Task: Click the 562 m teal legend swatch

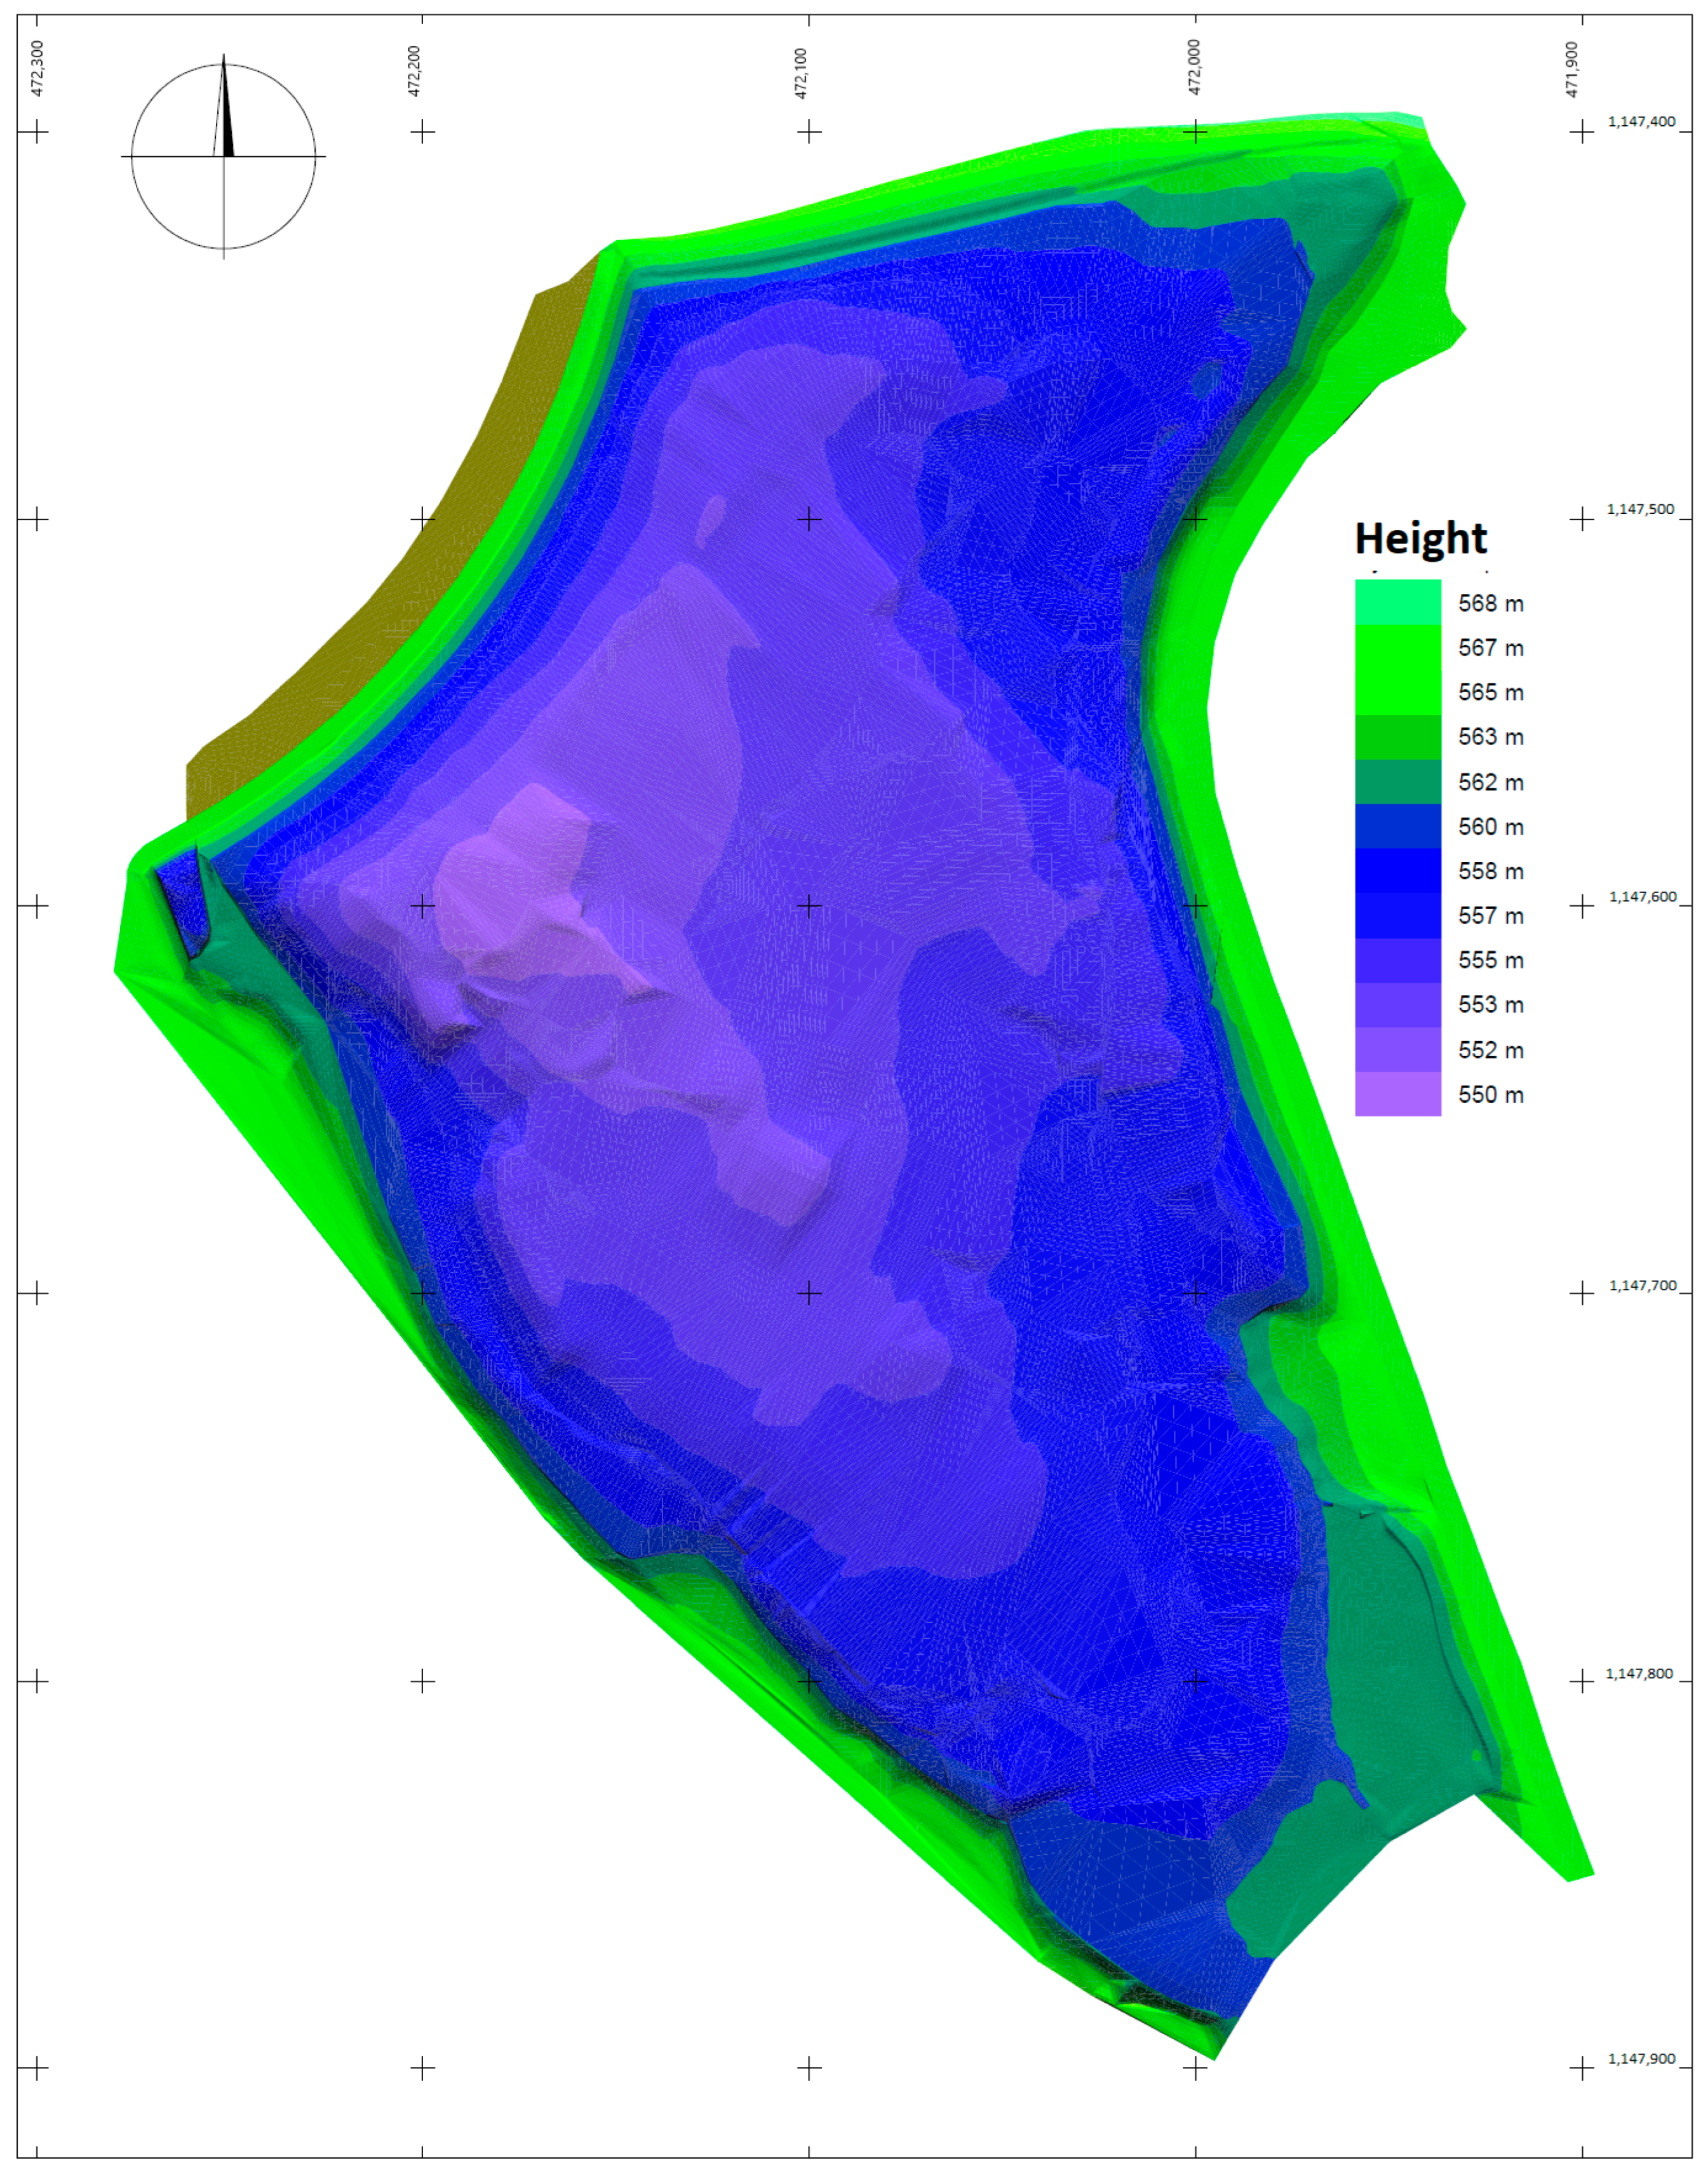Action: (x=1397, y=782)
